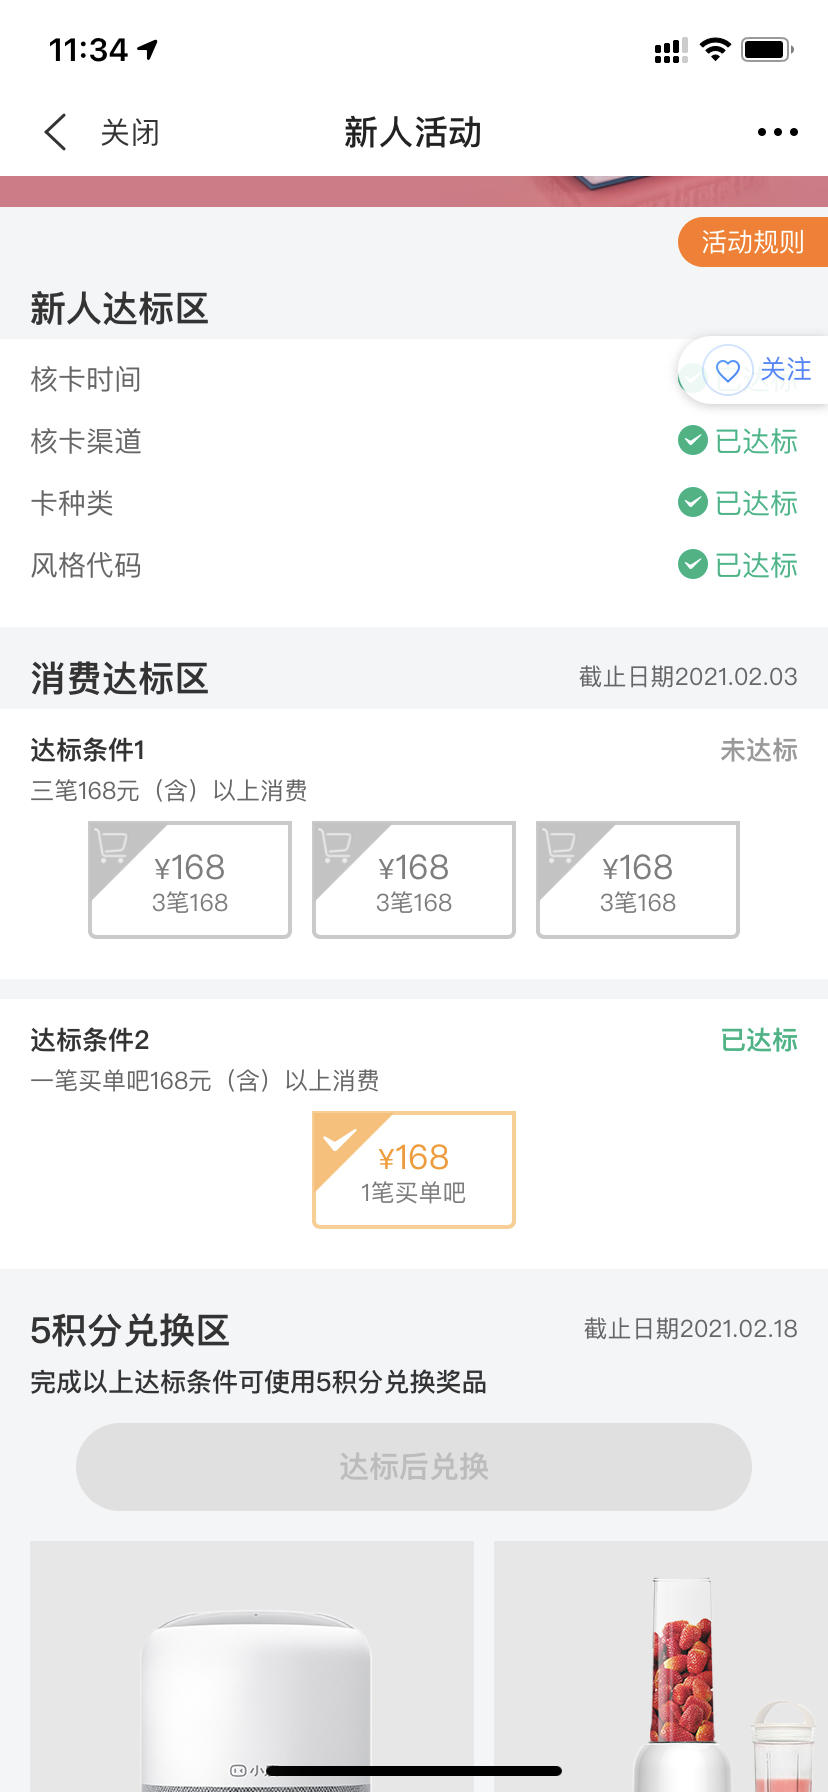This screenshot has width=828, height=1792.
Task: Tap the heart follow icon
Action: tap(728, 371)
